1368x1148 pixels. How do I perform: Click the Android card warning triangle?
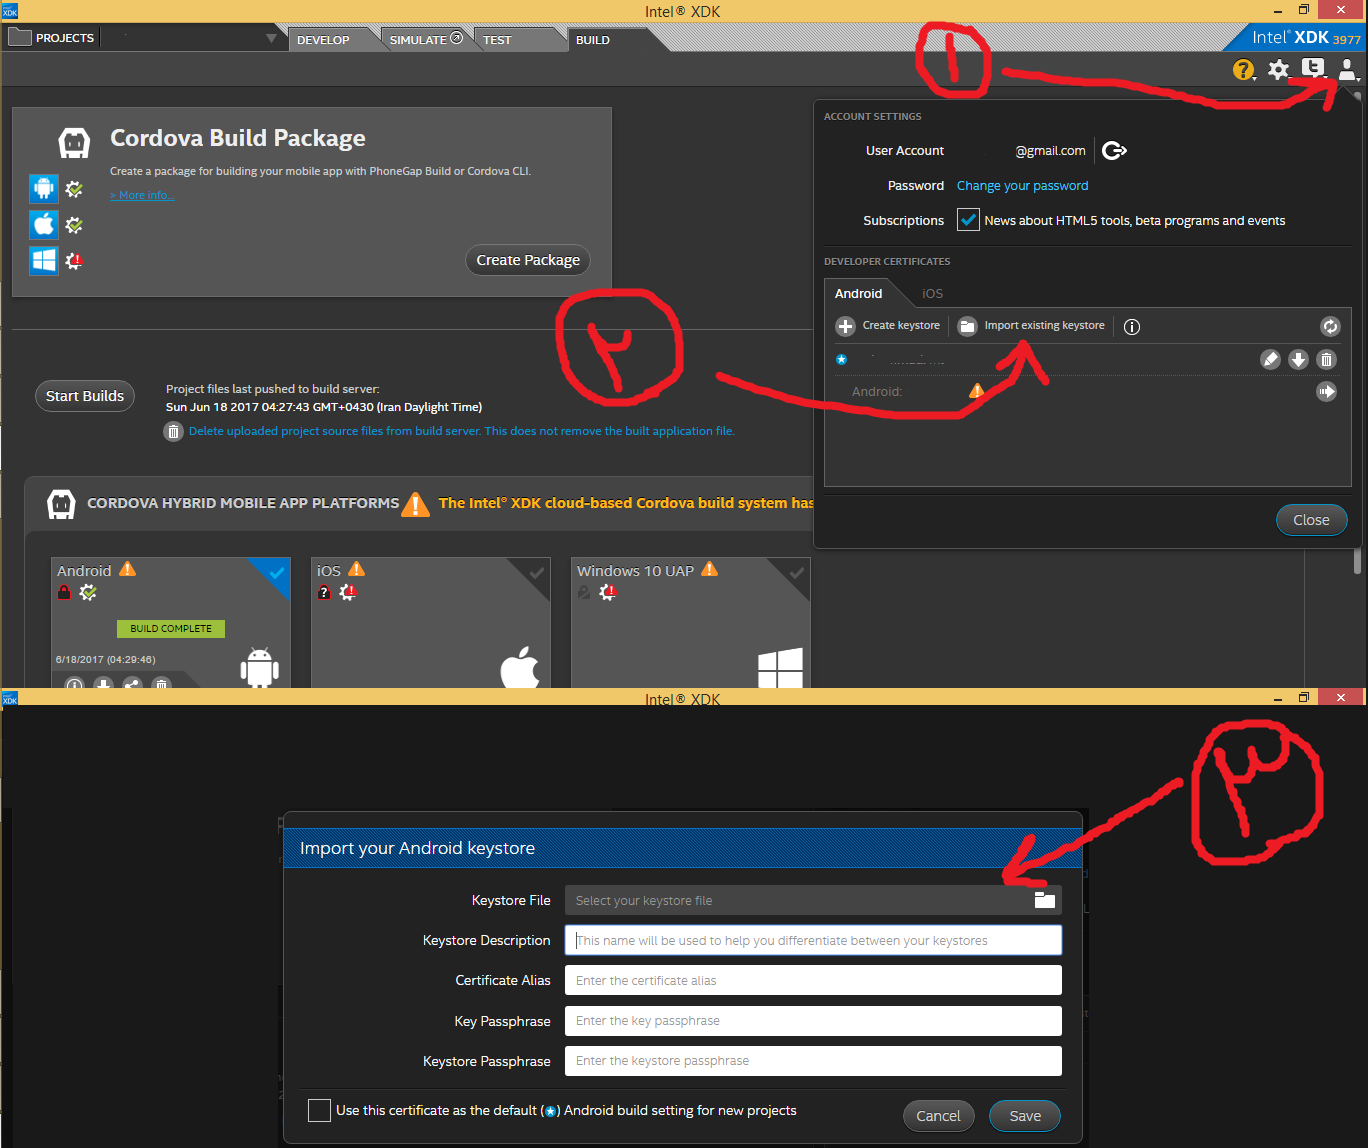[x=127, y=569]
